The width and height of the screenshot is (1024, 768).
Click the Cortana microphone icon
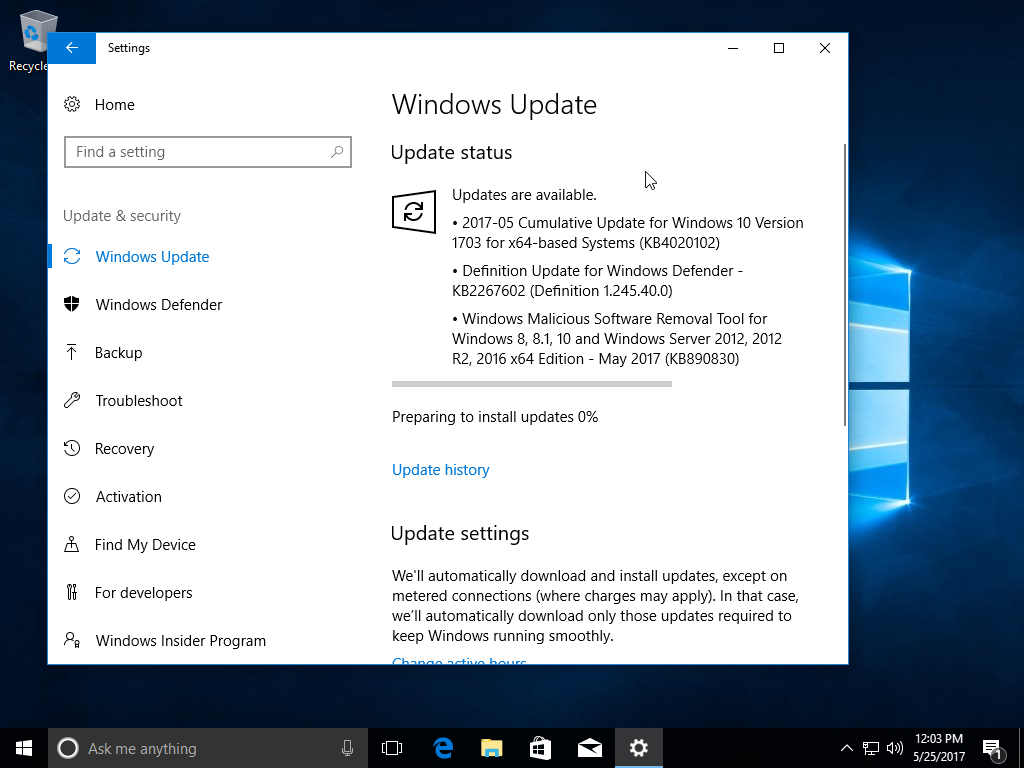pyautogui.click(x=347, y=748)
